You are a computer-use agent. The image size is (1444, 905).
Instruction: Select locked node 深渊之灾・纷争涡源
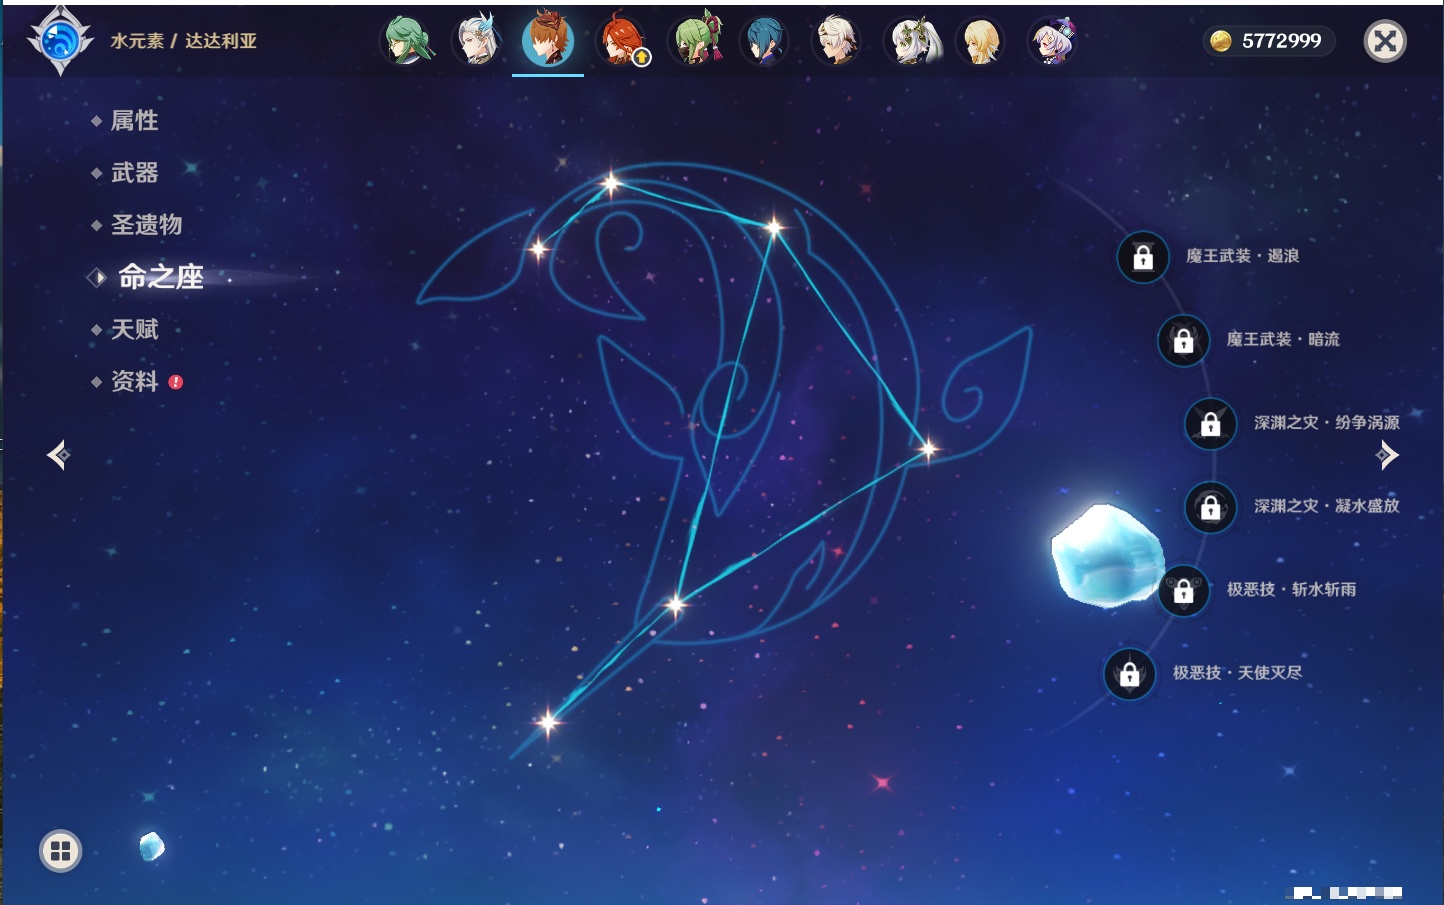pos(1210,424)
